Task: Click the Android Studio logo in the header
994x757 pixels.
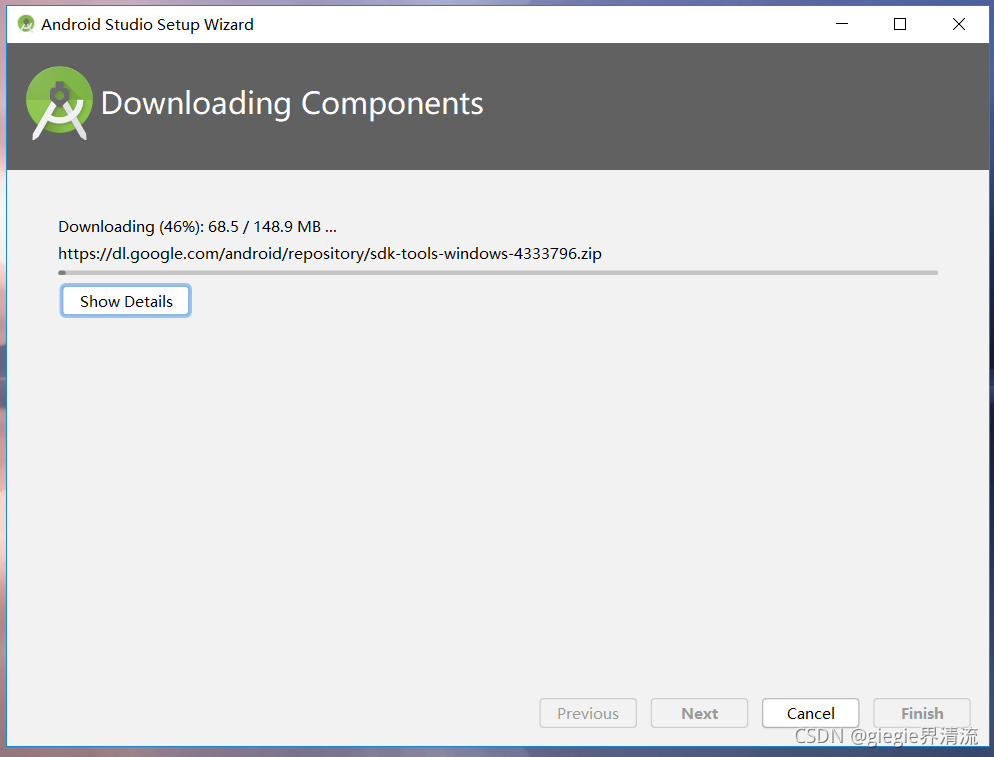Action: point(59,103)
